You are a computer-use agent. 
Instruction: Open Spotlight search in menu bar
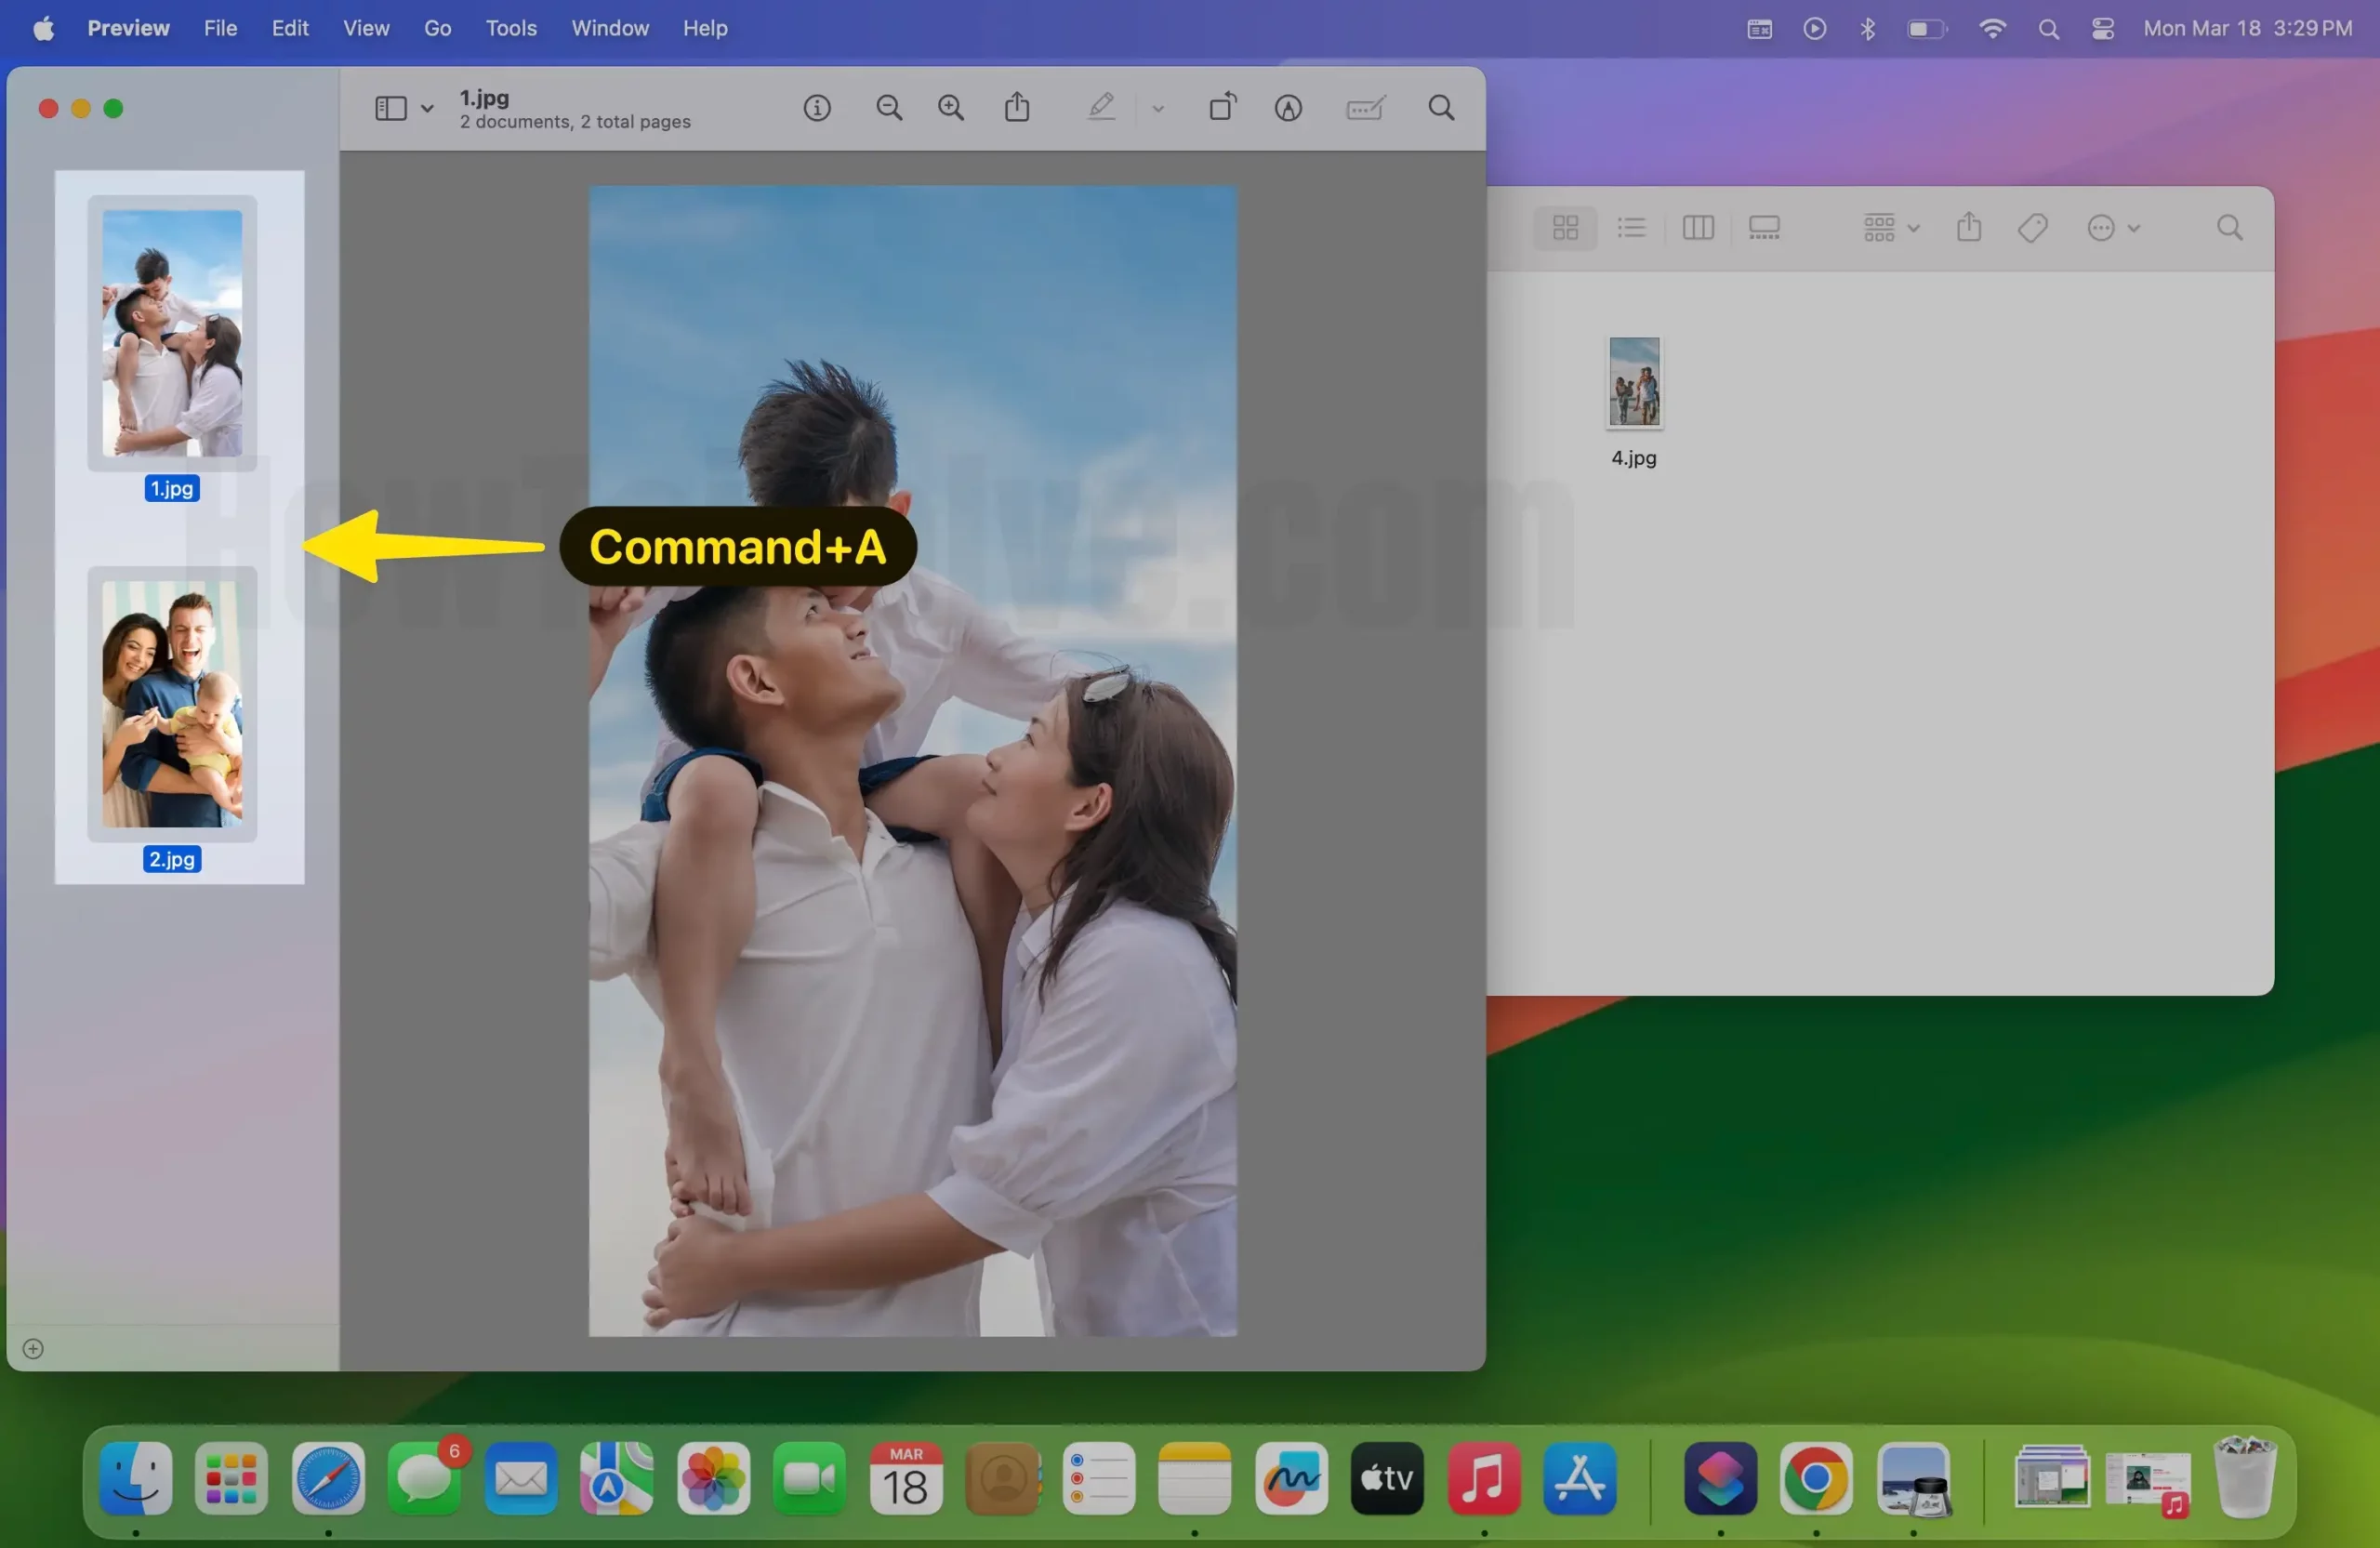[x=2048, y=29]
